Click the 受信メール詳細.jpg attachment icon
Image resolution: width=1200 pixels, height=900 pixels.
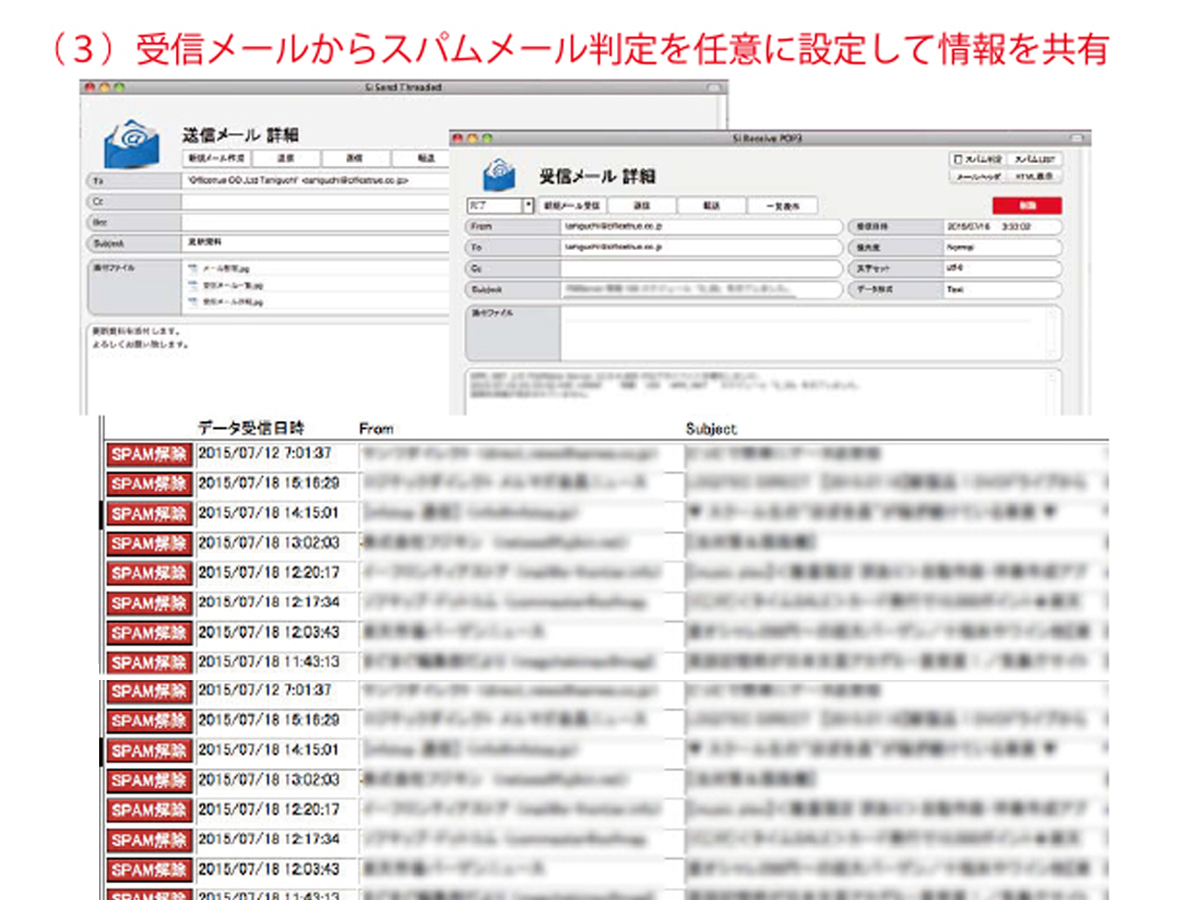194,300
